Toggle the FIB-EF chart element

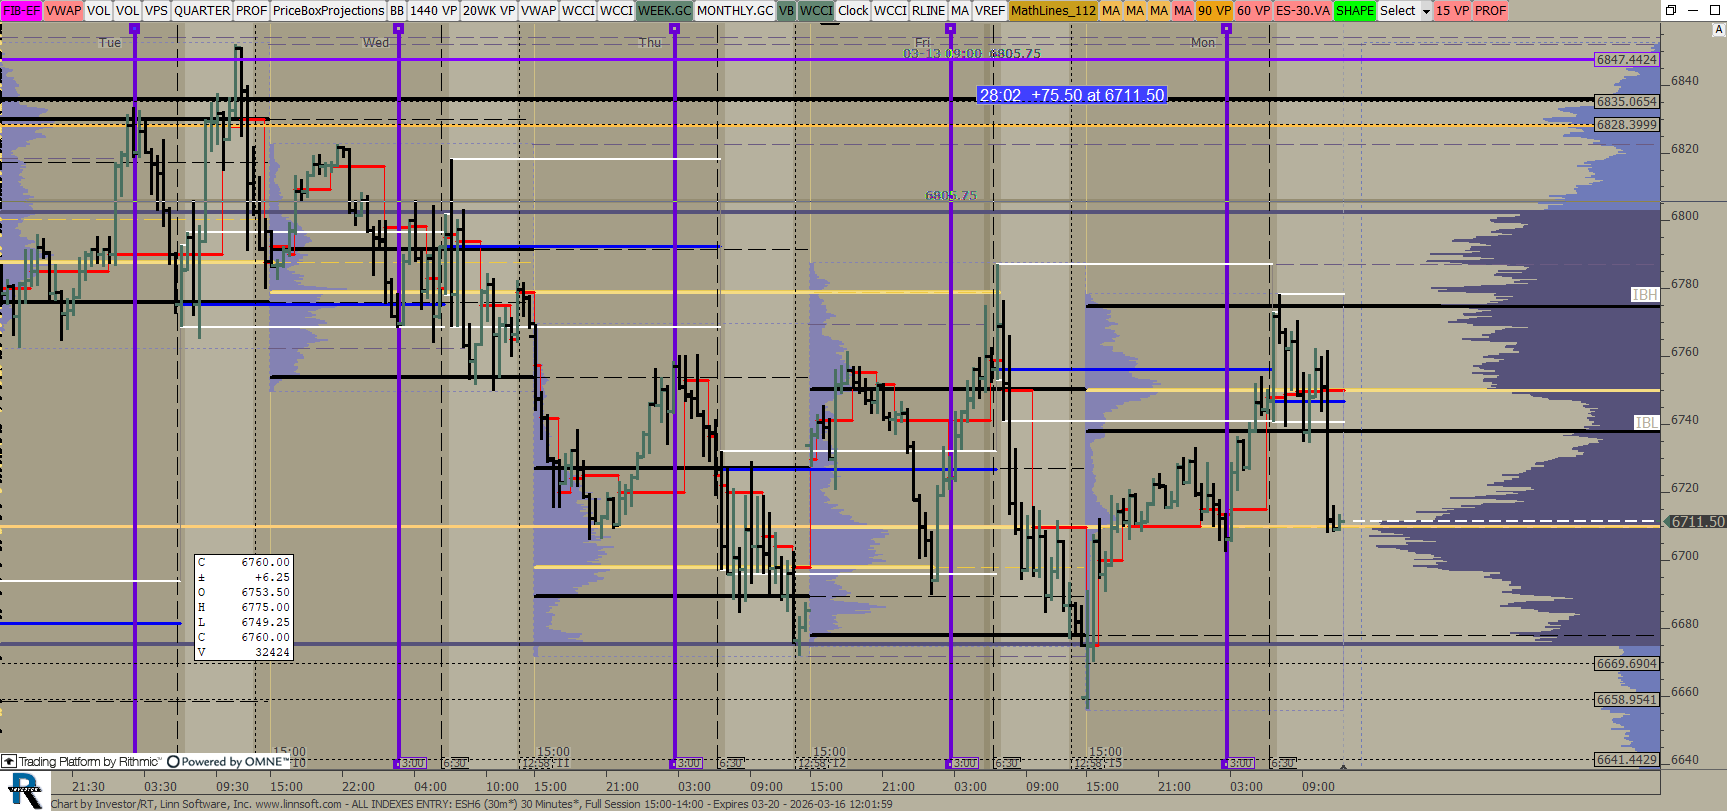pos(21,11)
